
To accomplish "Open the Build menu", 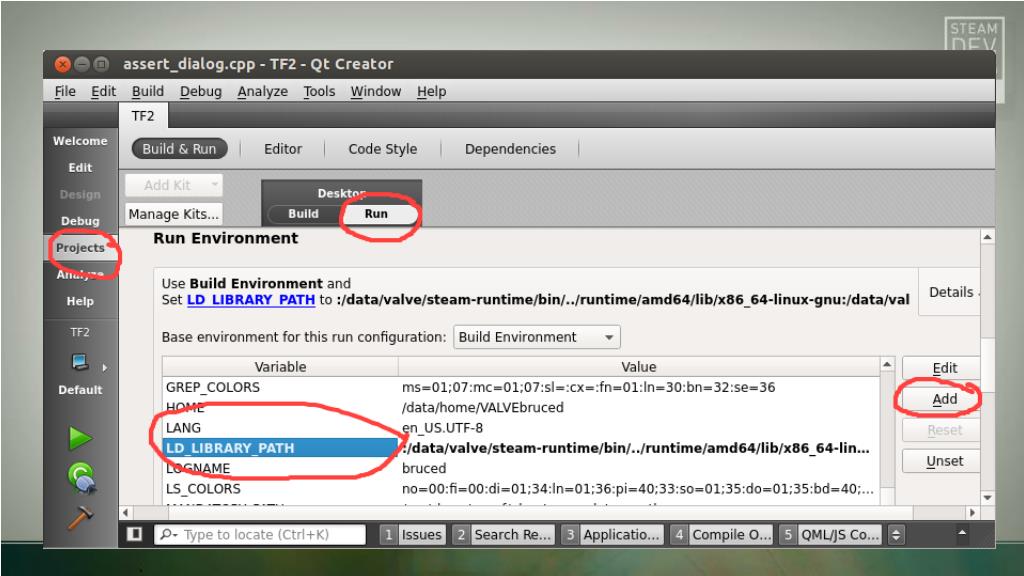I will 148,91.
